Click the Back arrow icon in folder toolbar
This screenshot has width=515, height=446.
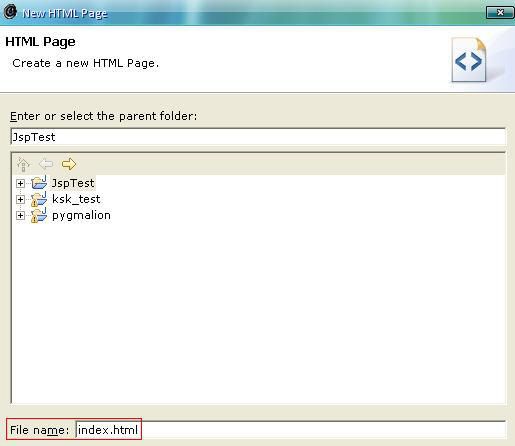point(46,164)
